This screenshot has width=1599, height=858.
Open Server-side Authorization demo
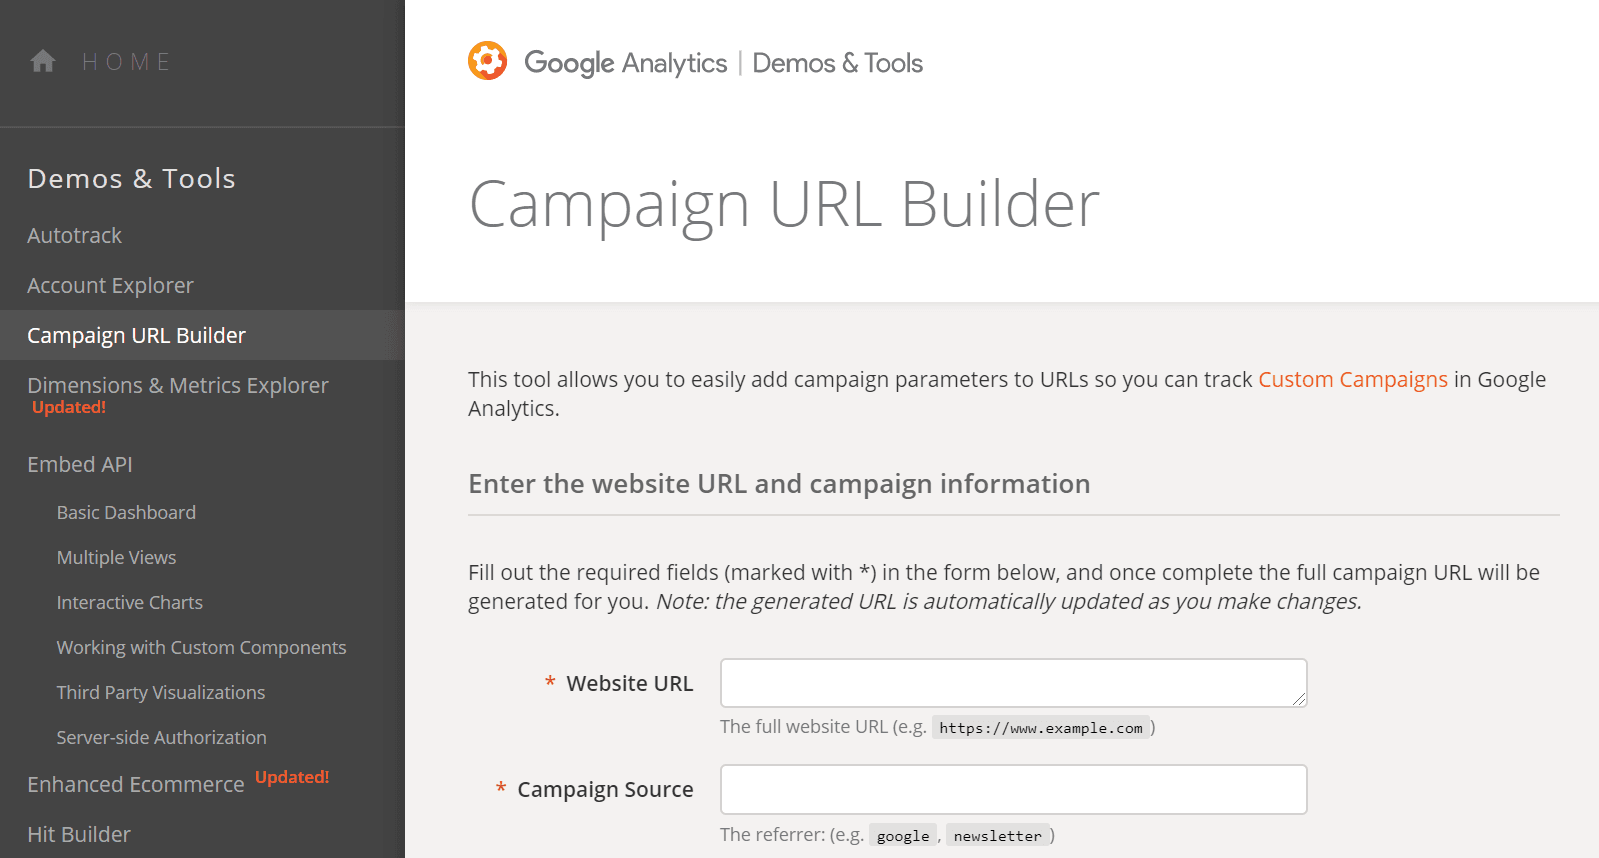tap(161, 738)
